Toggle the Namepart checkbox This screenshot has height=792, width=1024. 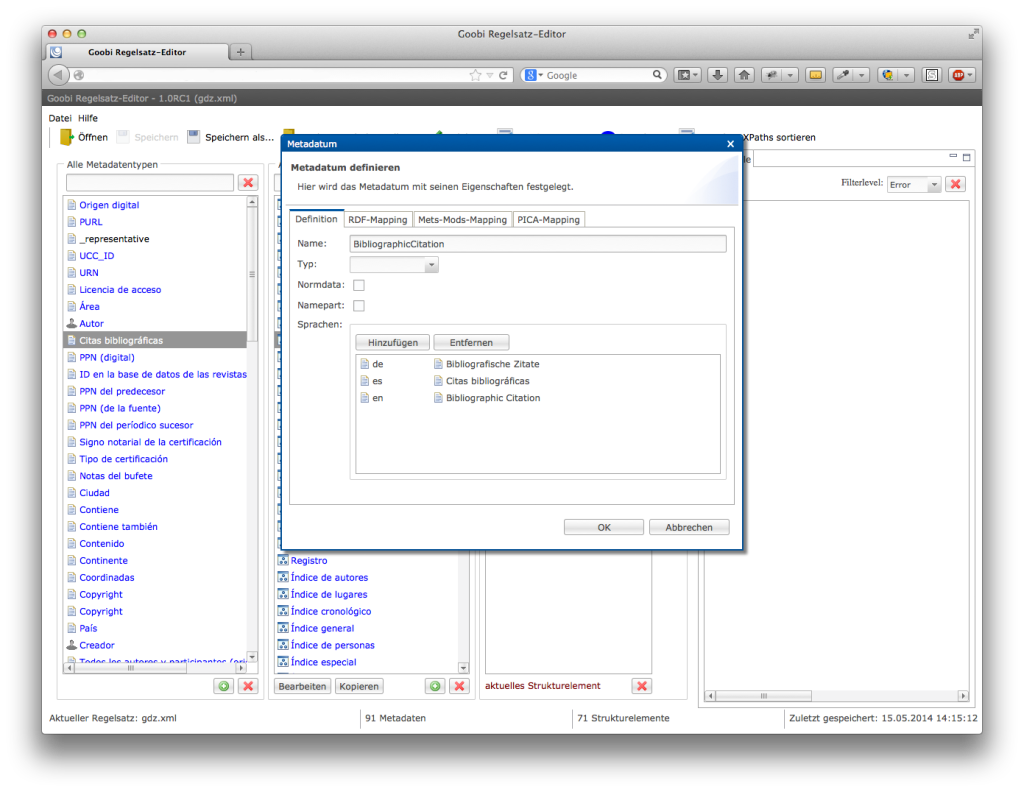(359, 306)
